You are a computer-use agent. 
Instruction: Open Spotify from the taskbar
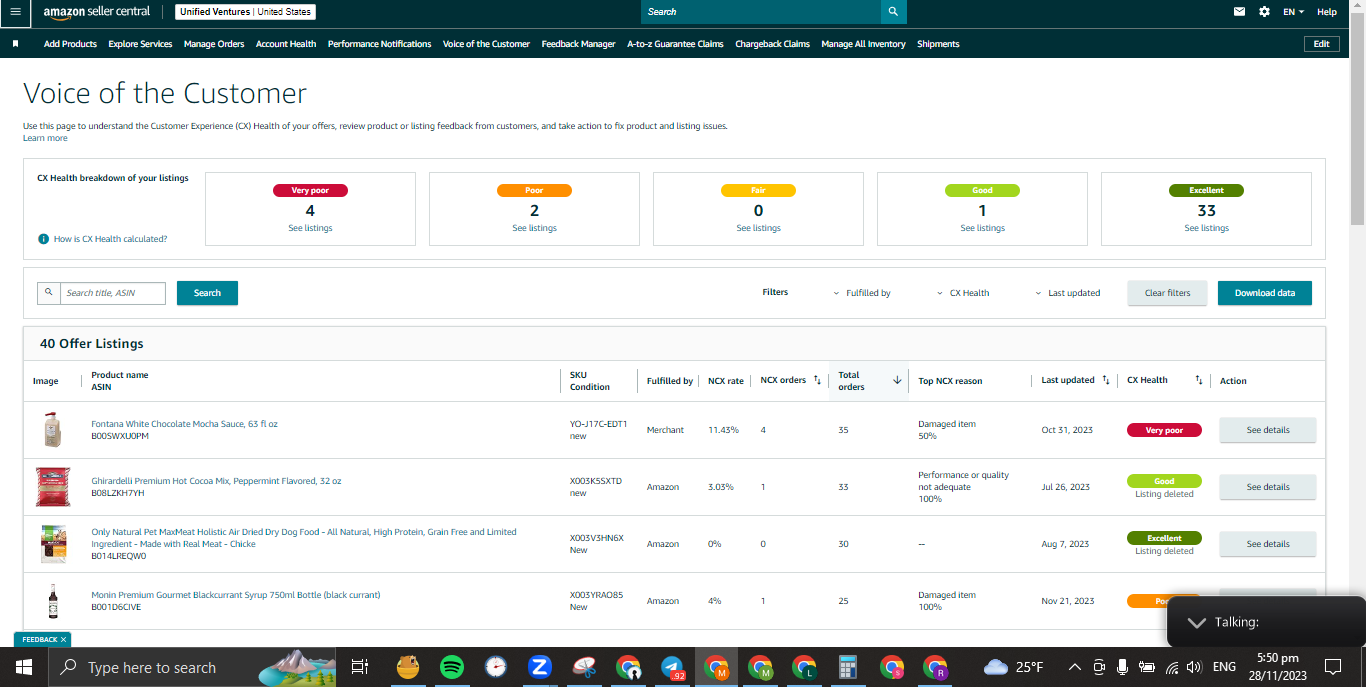[451, 667]
